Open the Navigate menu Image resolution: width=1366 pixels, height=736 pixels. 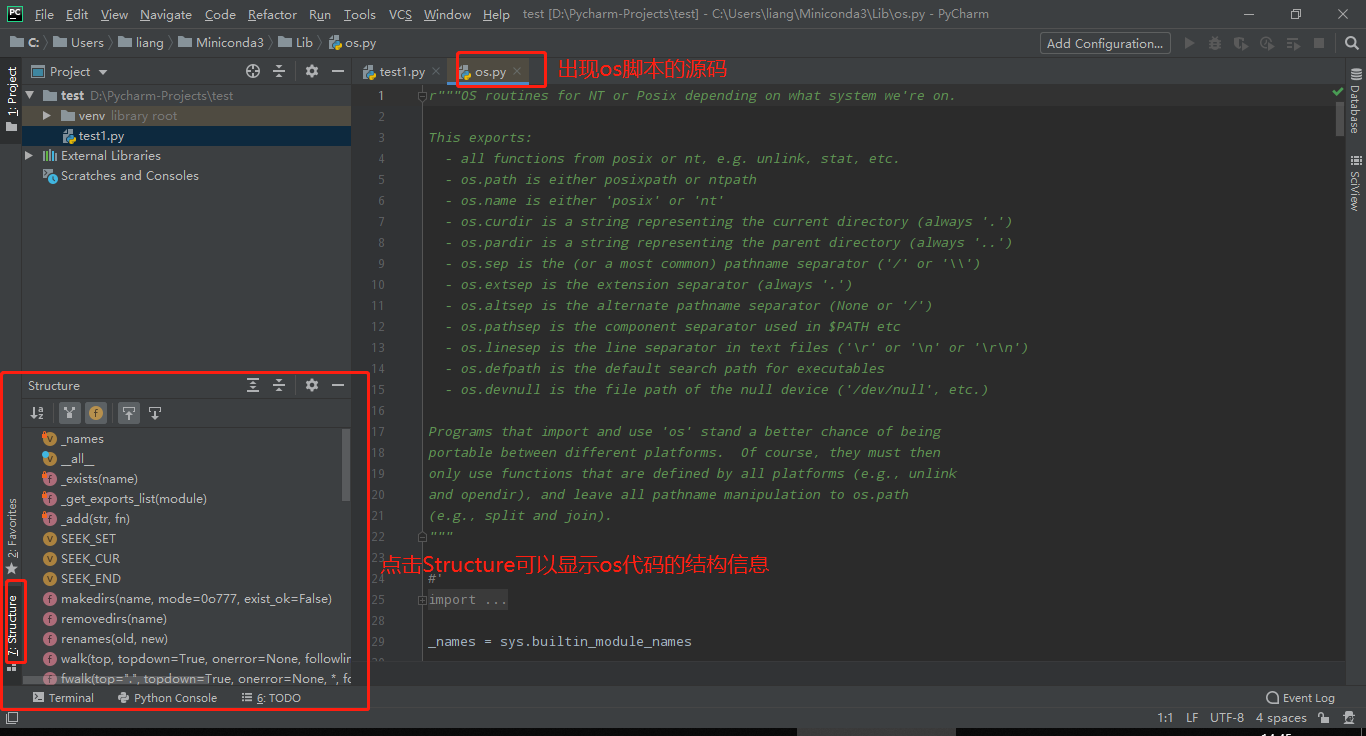pyautogui.click(x=166, y=14)
